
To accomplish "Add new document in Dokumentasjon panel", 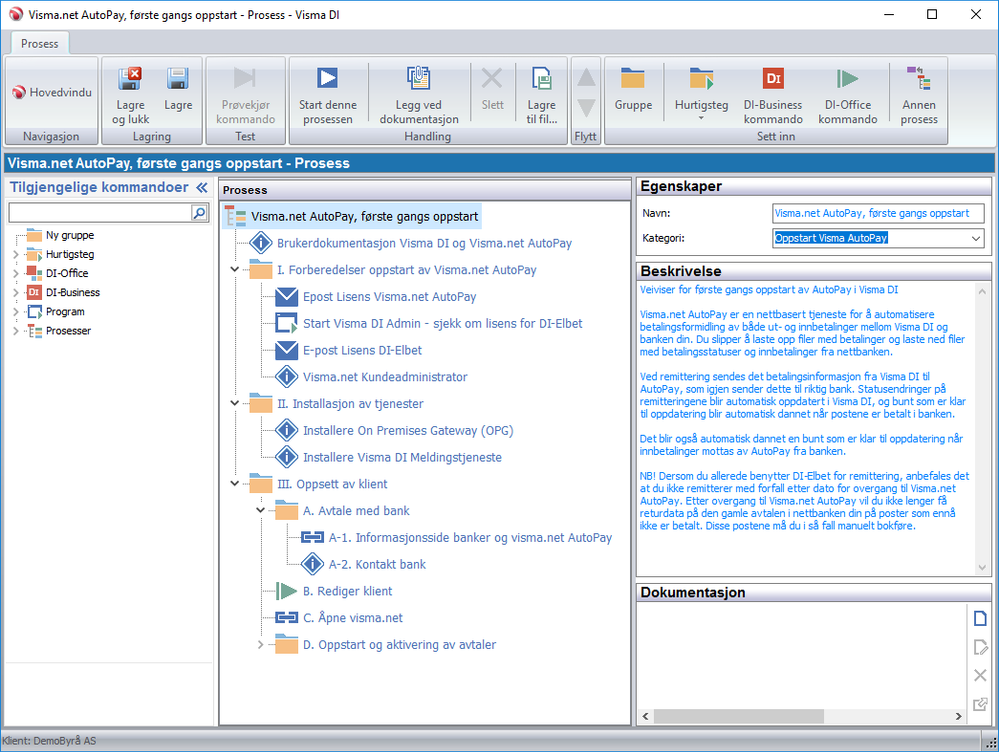I will (980, 618).
